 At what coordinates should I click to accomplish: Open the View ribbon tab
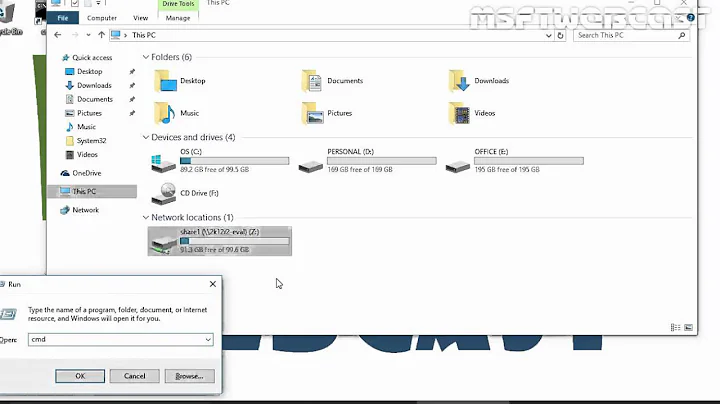pyautogui.click(x=141, y=18)
